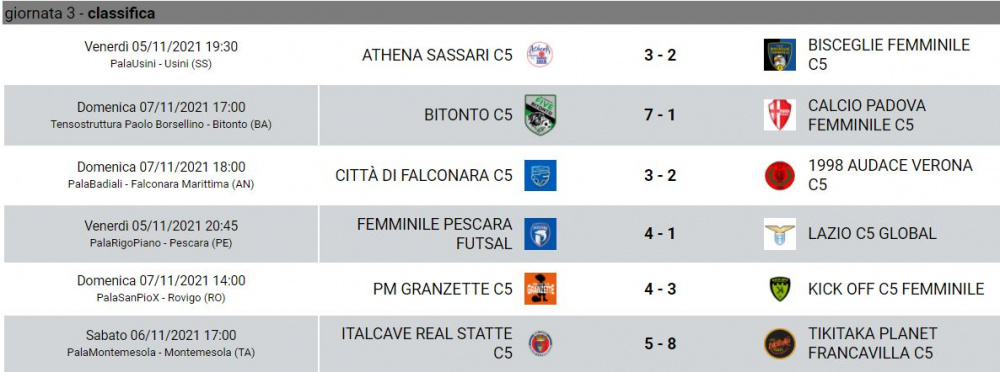This screenshot has width=1000, height=372.
Task: Click the LAZIO C5 GLOBAL team name
Action: (x=872, y=234)
